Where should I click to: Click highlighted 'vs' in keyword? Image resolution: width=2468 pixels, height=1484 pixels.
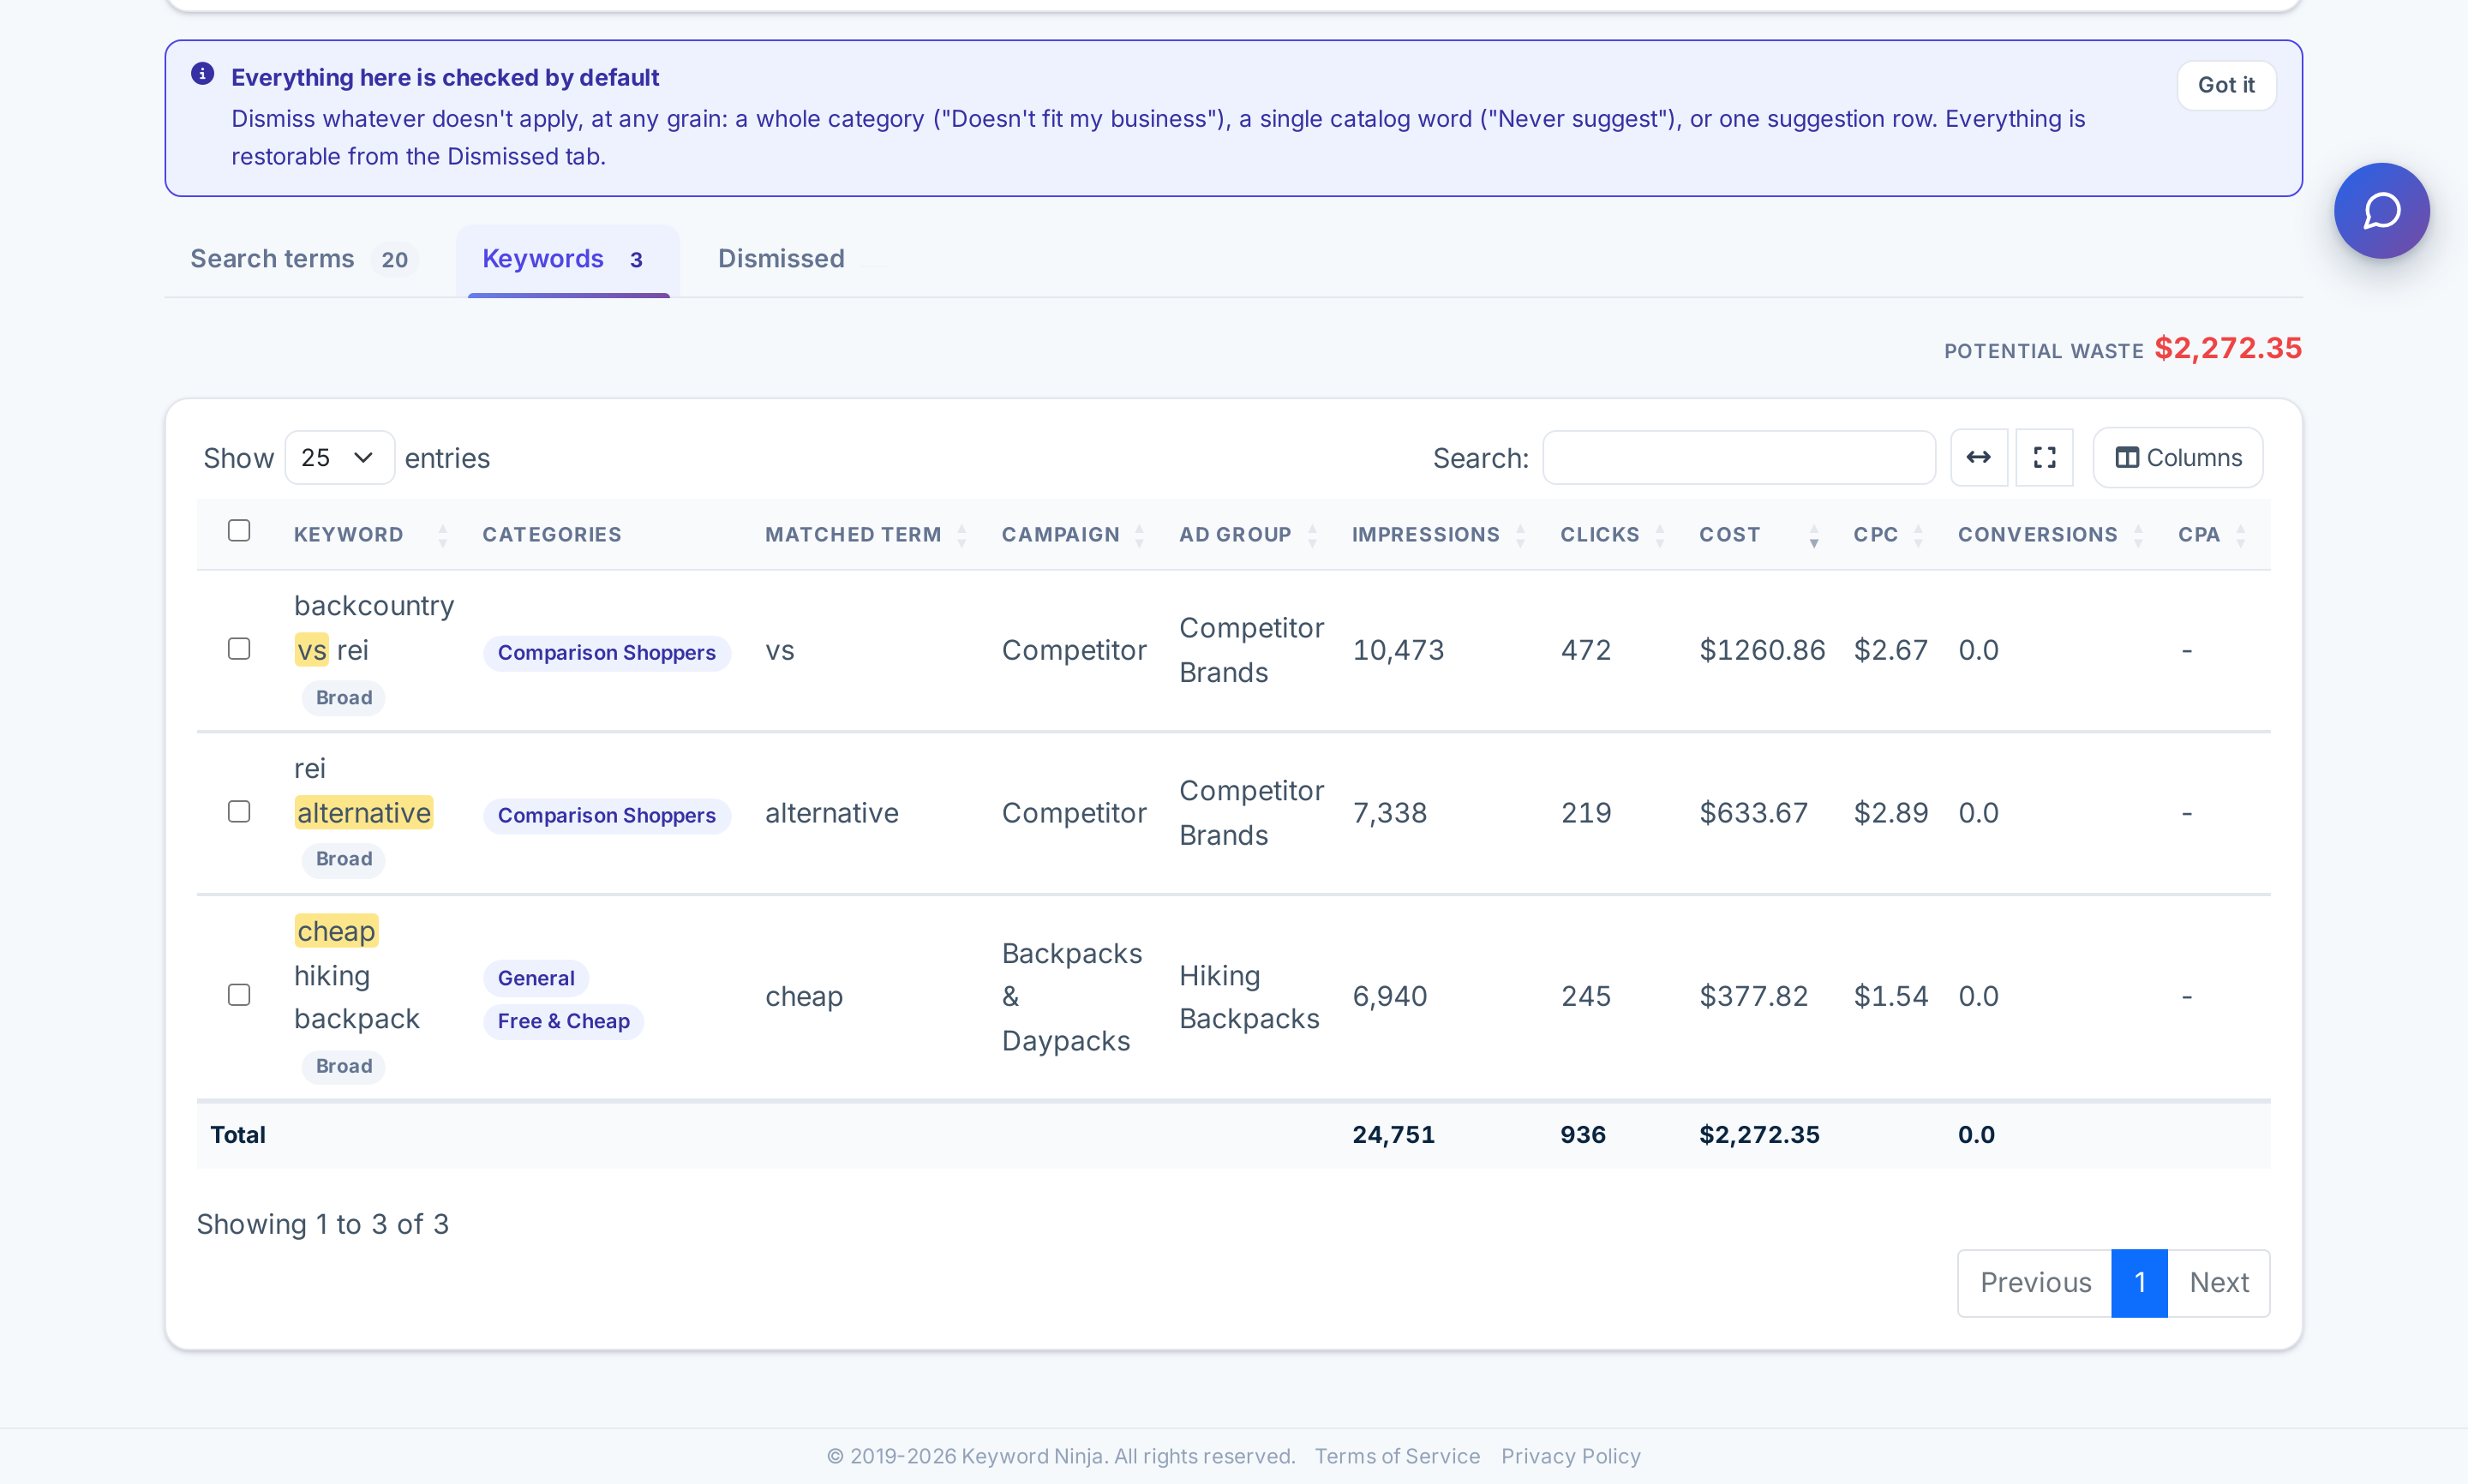(x=312, y=650)
